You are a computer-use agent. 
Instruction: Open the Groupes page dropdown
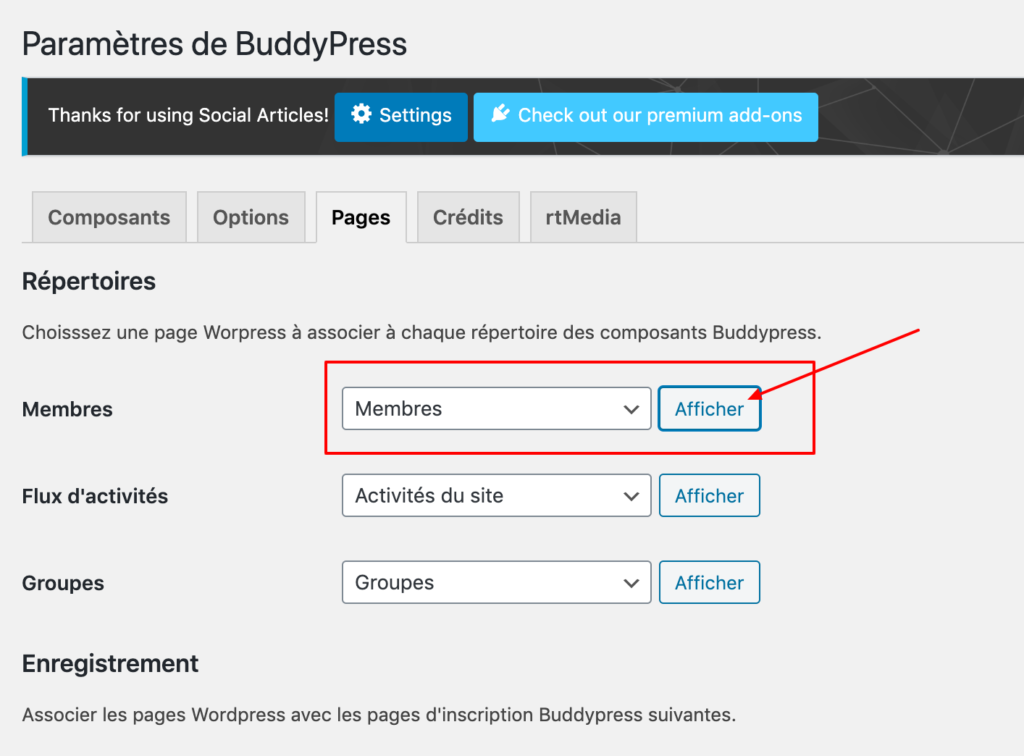point(496,582)
